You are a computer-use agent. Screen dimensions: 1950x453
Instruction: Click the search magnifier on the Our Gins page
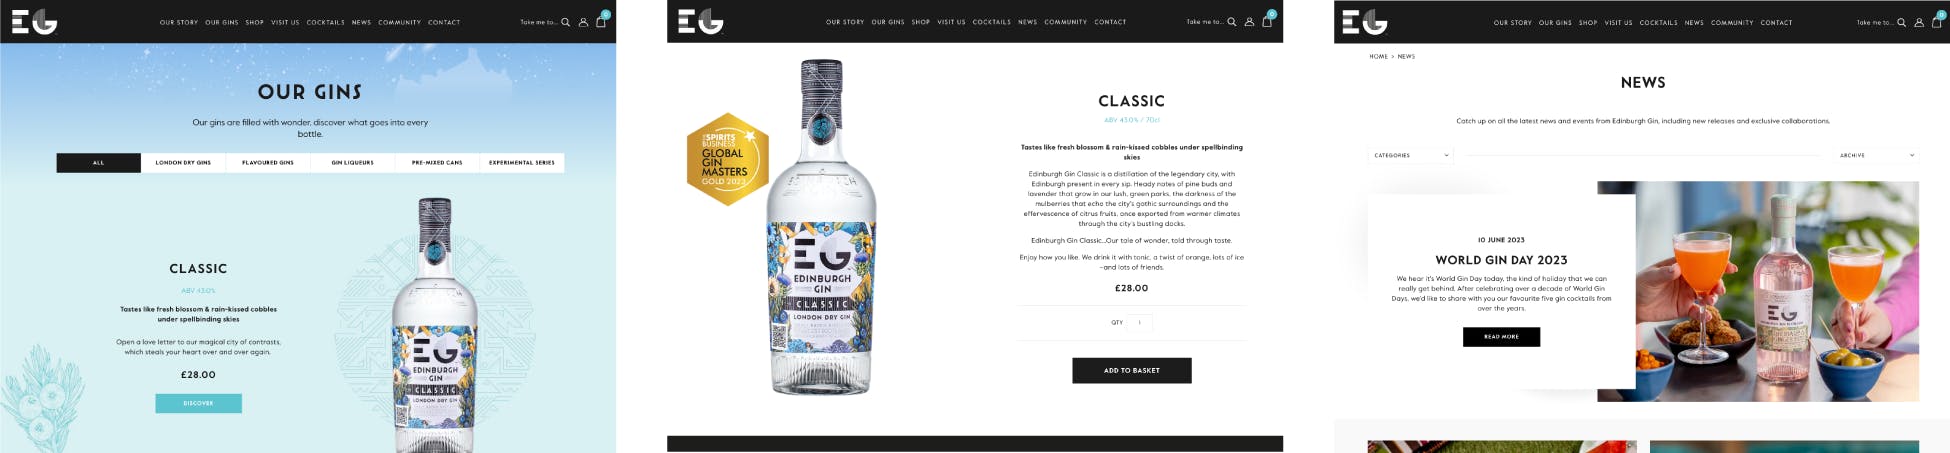[566, 22]
